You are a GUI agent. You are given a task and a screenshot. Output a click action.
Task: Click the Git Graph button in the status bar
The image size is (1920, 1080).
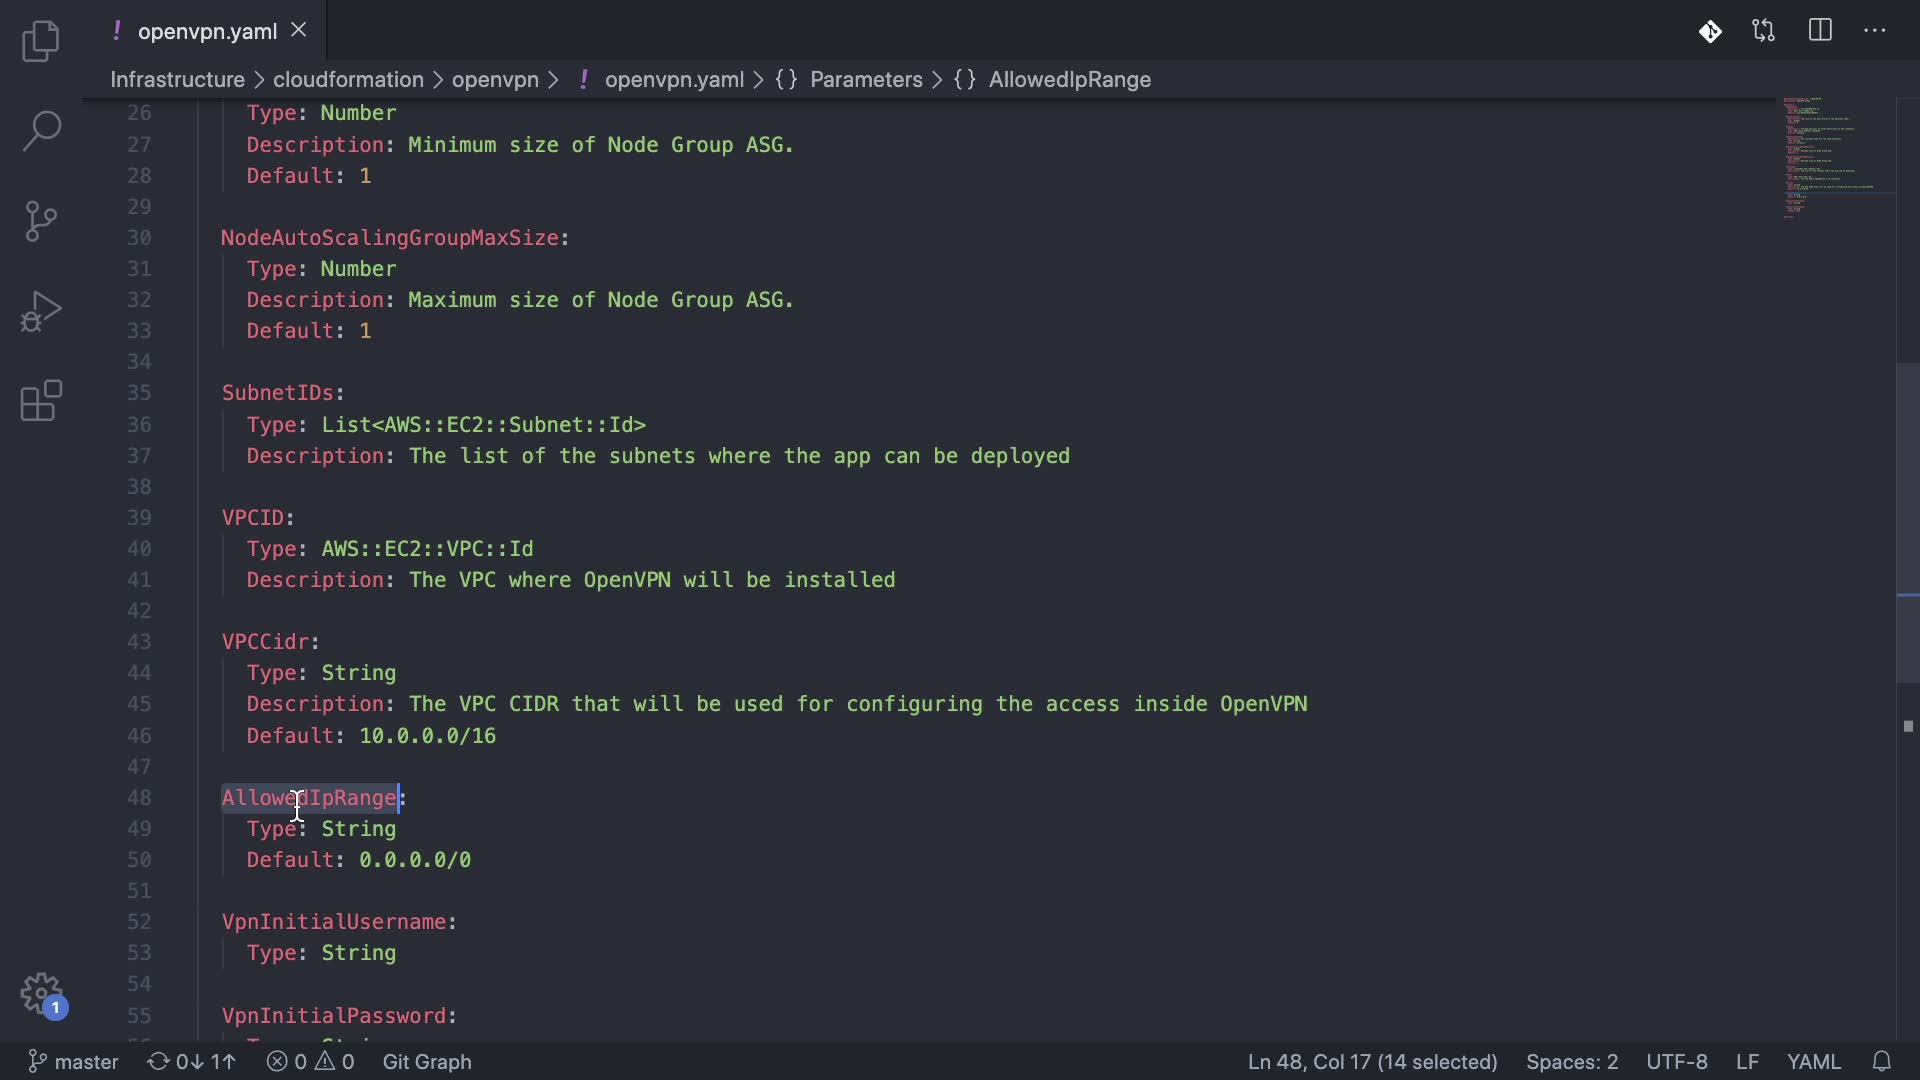[x=427, y=1062]
